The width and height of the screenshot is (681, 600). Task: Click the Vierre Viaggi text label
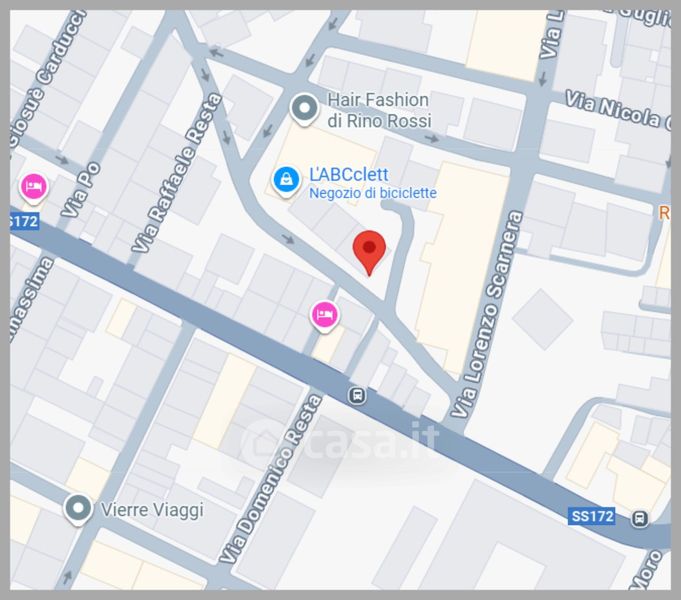(152, 510)
